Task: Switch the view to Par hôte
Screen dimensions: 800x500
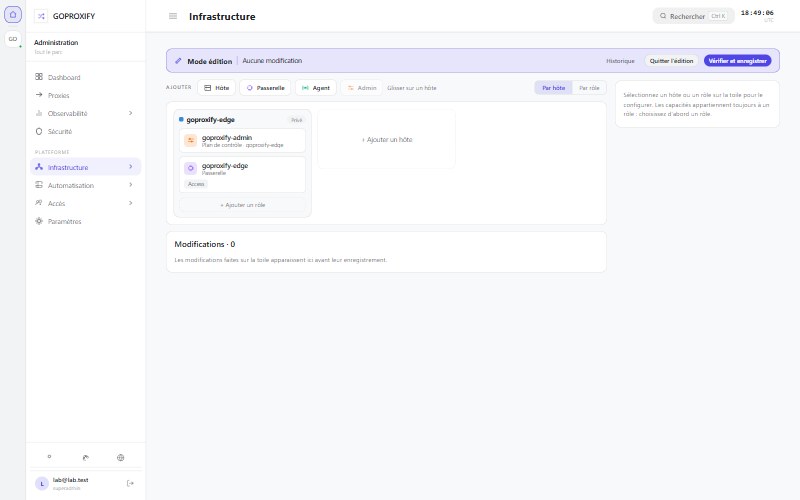Action: 554,88
